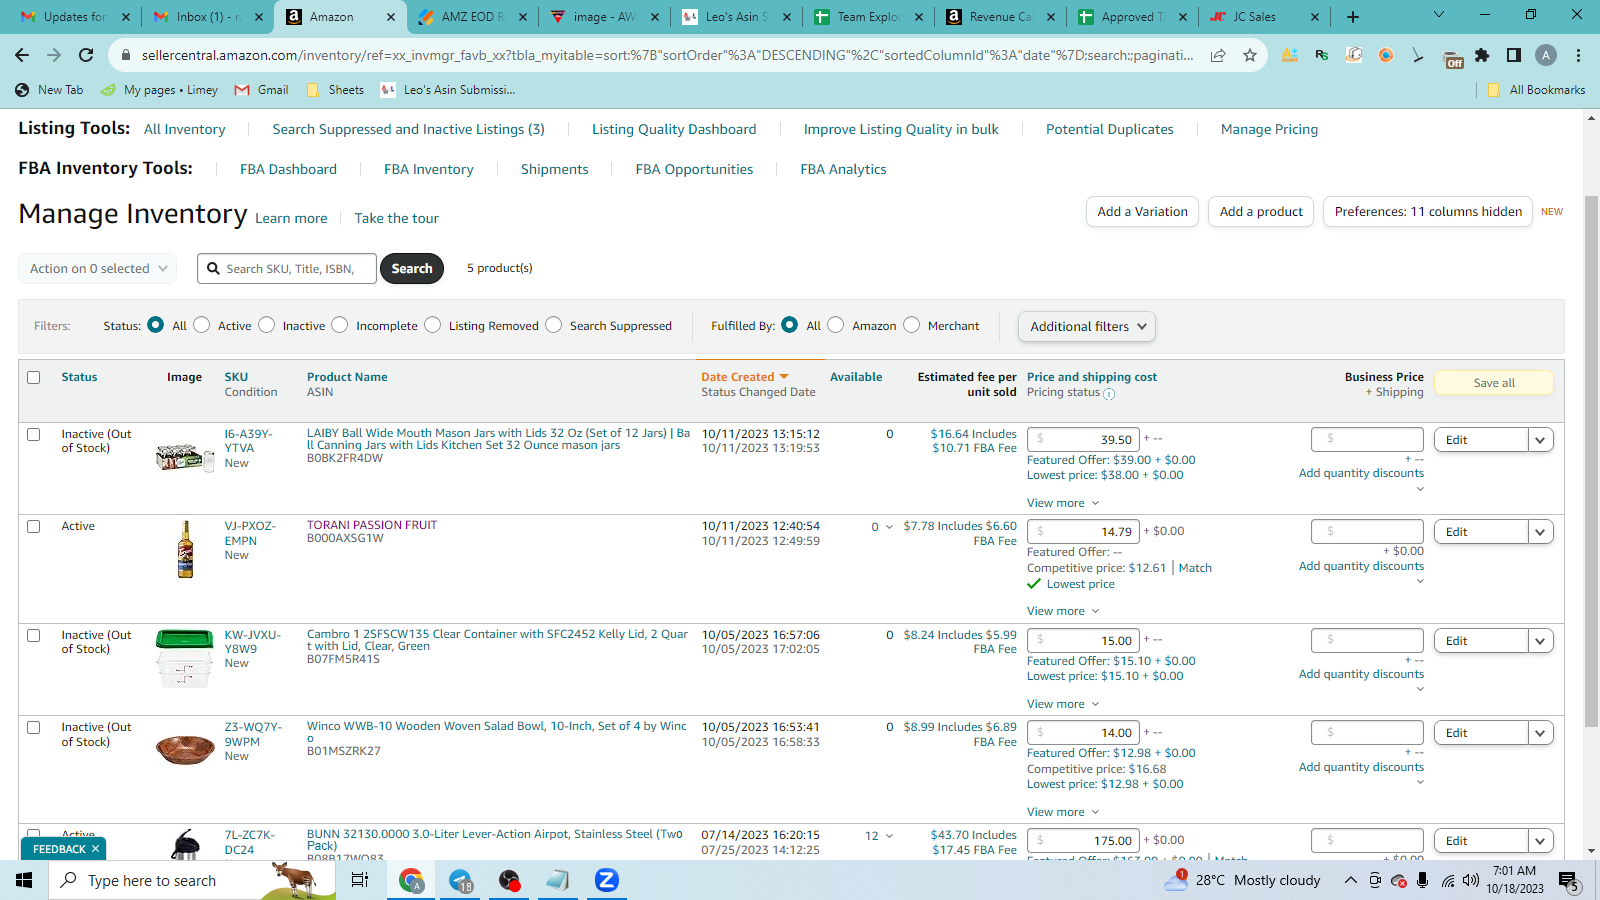Select Fulfilled By Amazon radio button
The height and width of the screenshot is (900, 1600).
coord(836,325)
